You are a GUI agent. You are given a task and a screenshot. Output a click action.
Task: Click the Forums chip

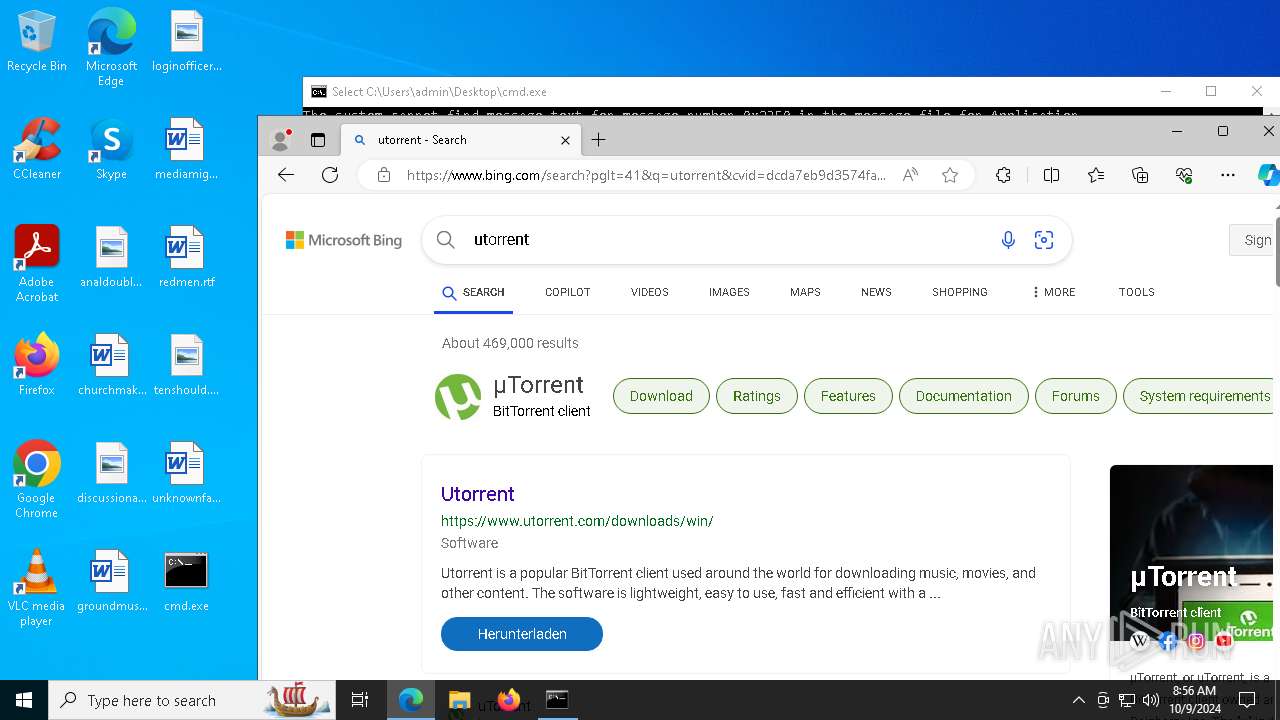(1075, 396)
